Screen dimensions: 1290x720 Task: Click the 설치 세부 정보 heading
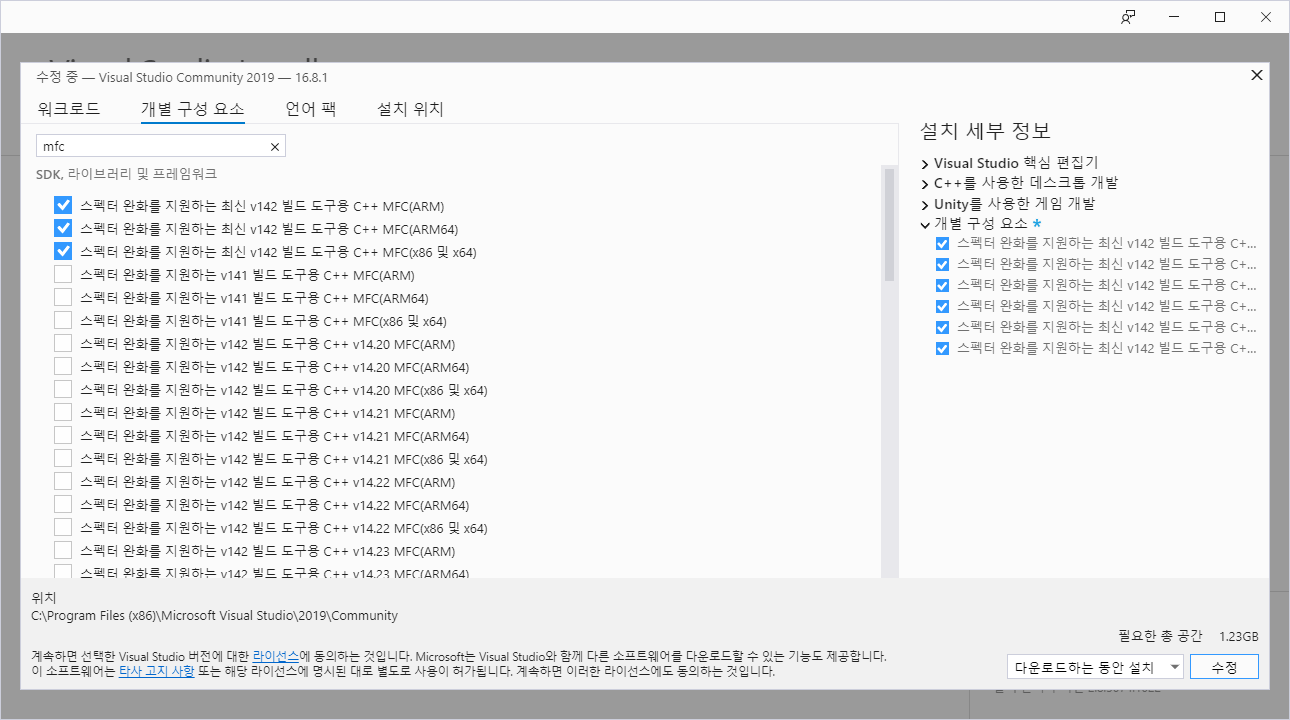[x=985, y=131]
